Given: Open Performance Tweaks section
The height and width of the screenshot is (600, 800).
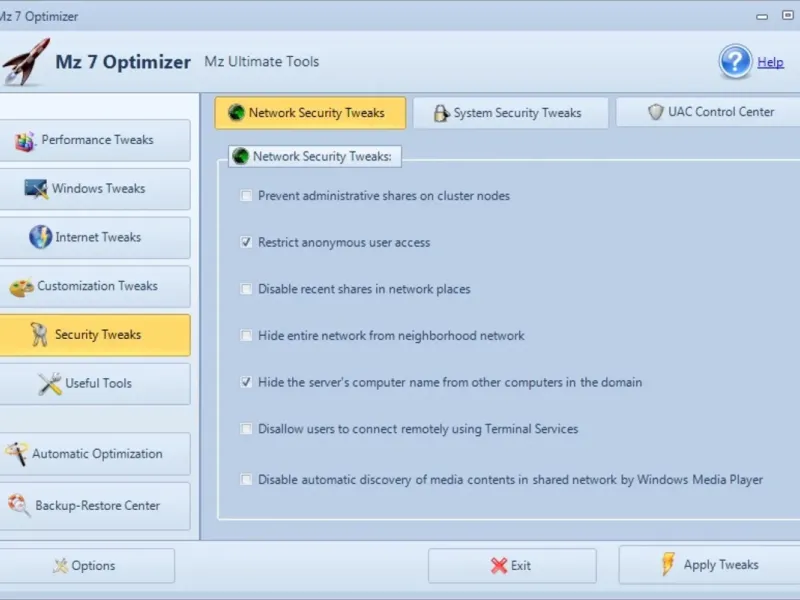Looking at the screenshot, I should [x=95, y=140].
